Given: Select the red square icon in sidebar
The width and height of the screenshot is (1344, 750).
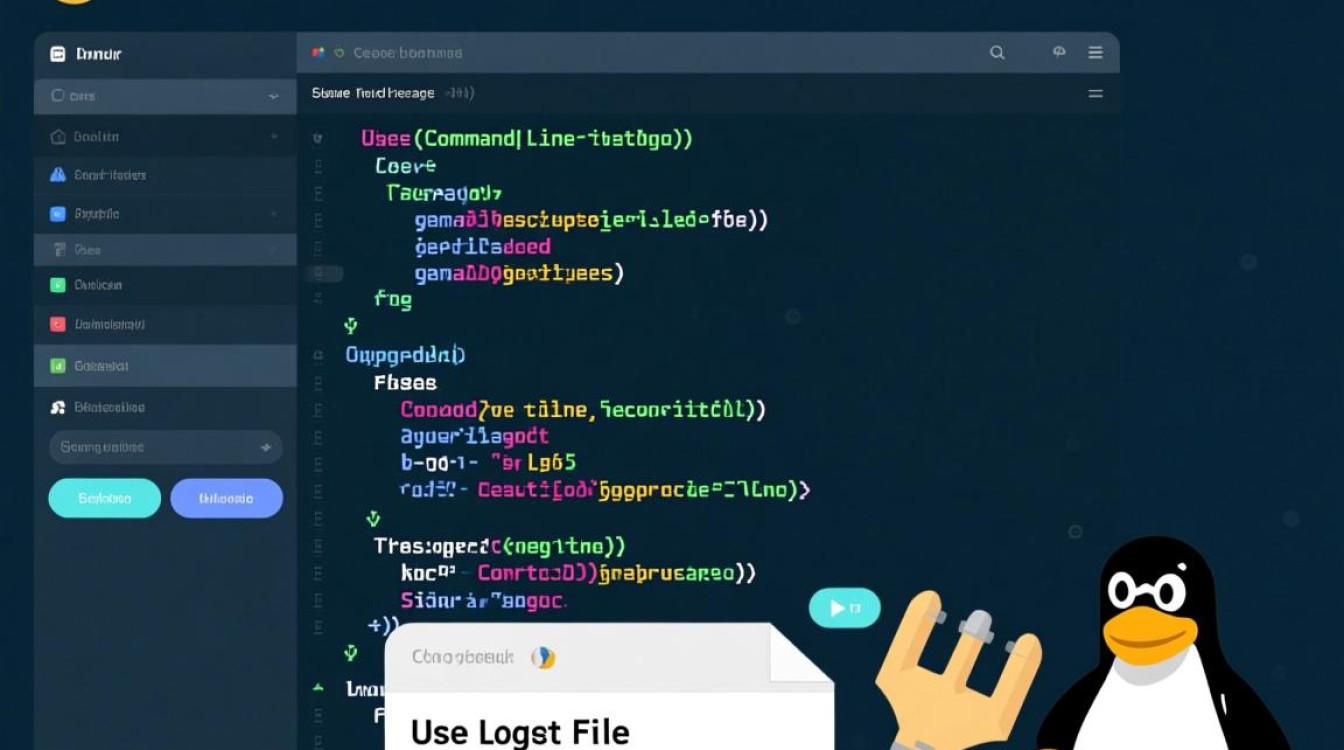Looking at the screenshot, I should 57,324.
